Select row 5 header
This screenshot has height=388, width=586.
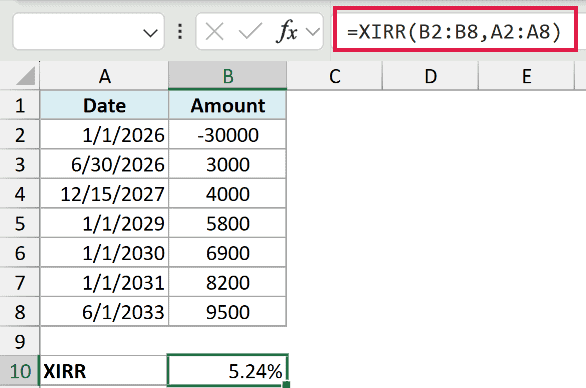click(x=19, y=224)
